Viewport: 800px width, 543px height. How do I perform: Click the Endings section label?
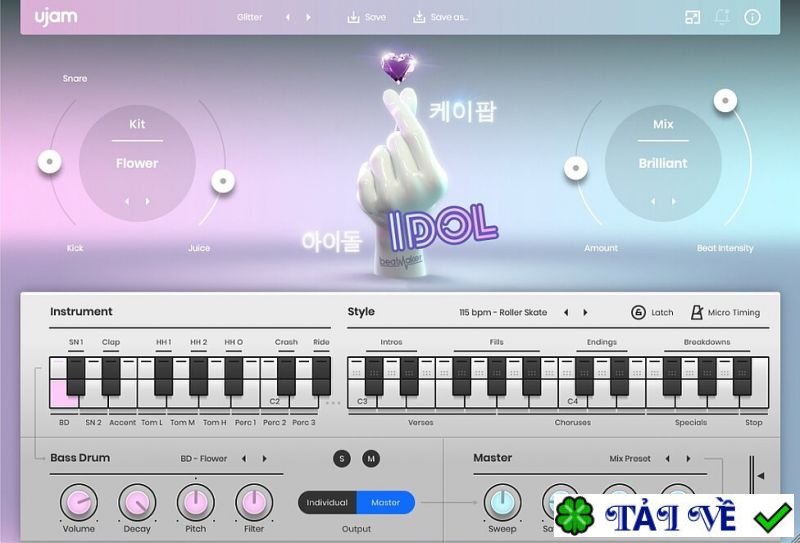coord(602,342)
